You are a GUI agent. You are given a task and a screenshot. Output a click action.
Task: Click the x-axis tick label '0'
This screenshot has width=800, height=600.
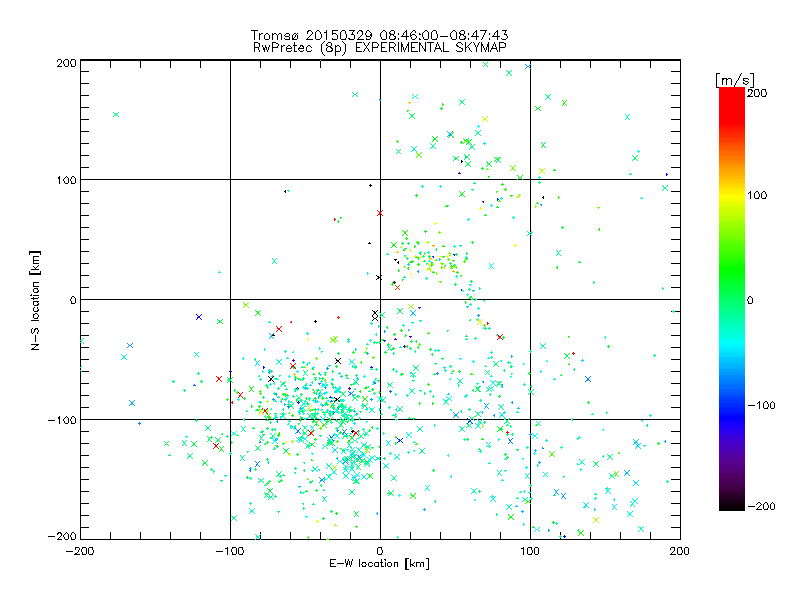(380, 551)
